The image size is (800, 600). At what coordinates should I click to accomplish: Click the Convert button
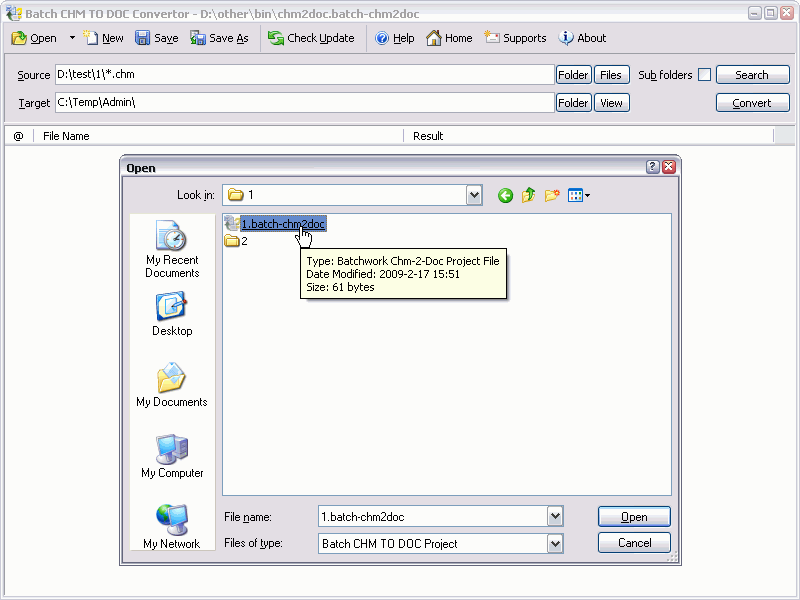pyautogui.click(x=753, y=103)
